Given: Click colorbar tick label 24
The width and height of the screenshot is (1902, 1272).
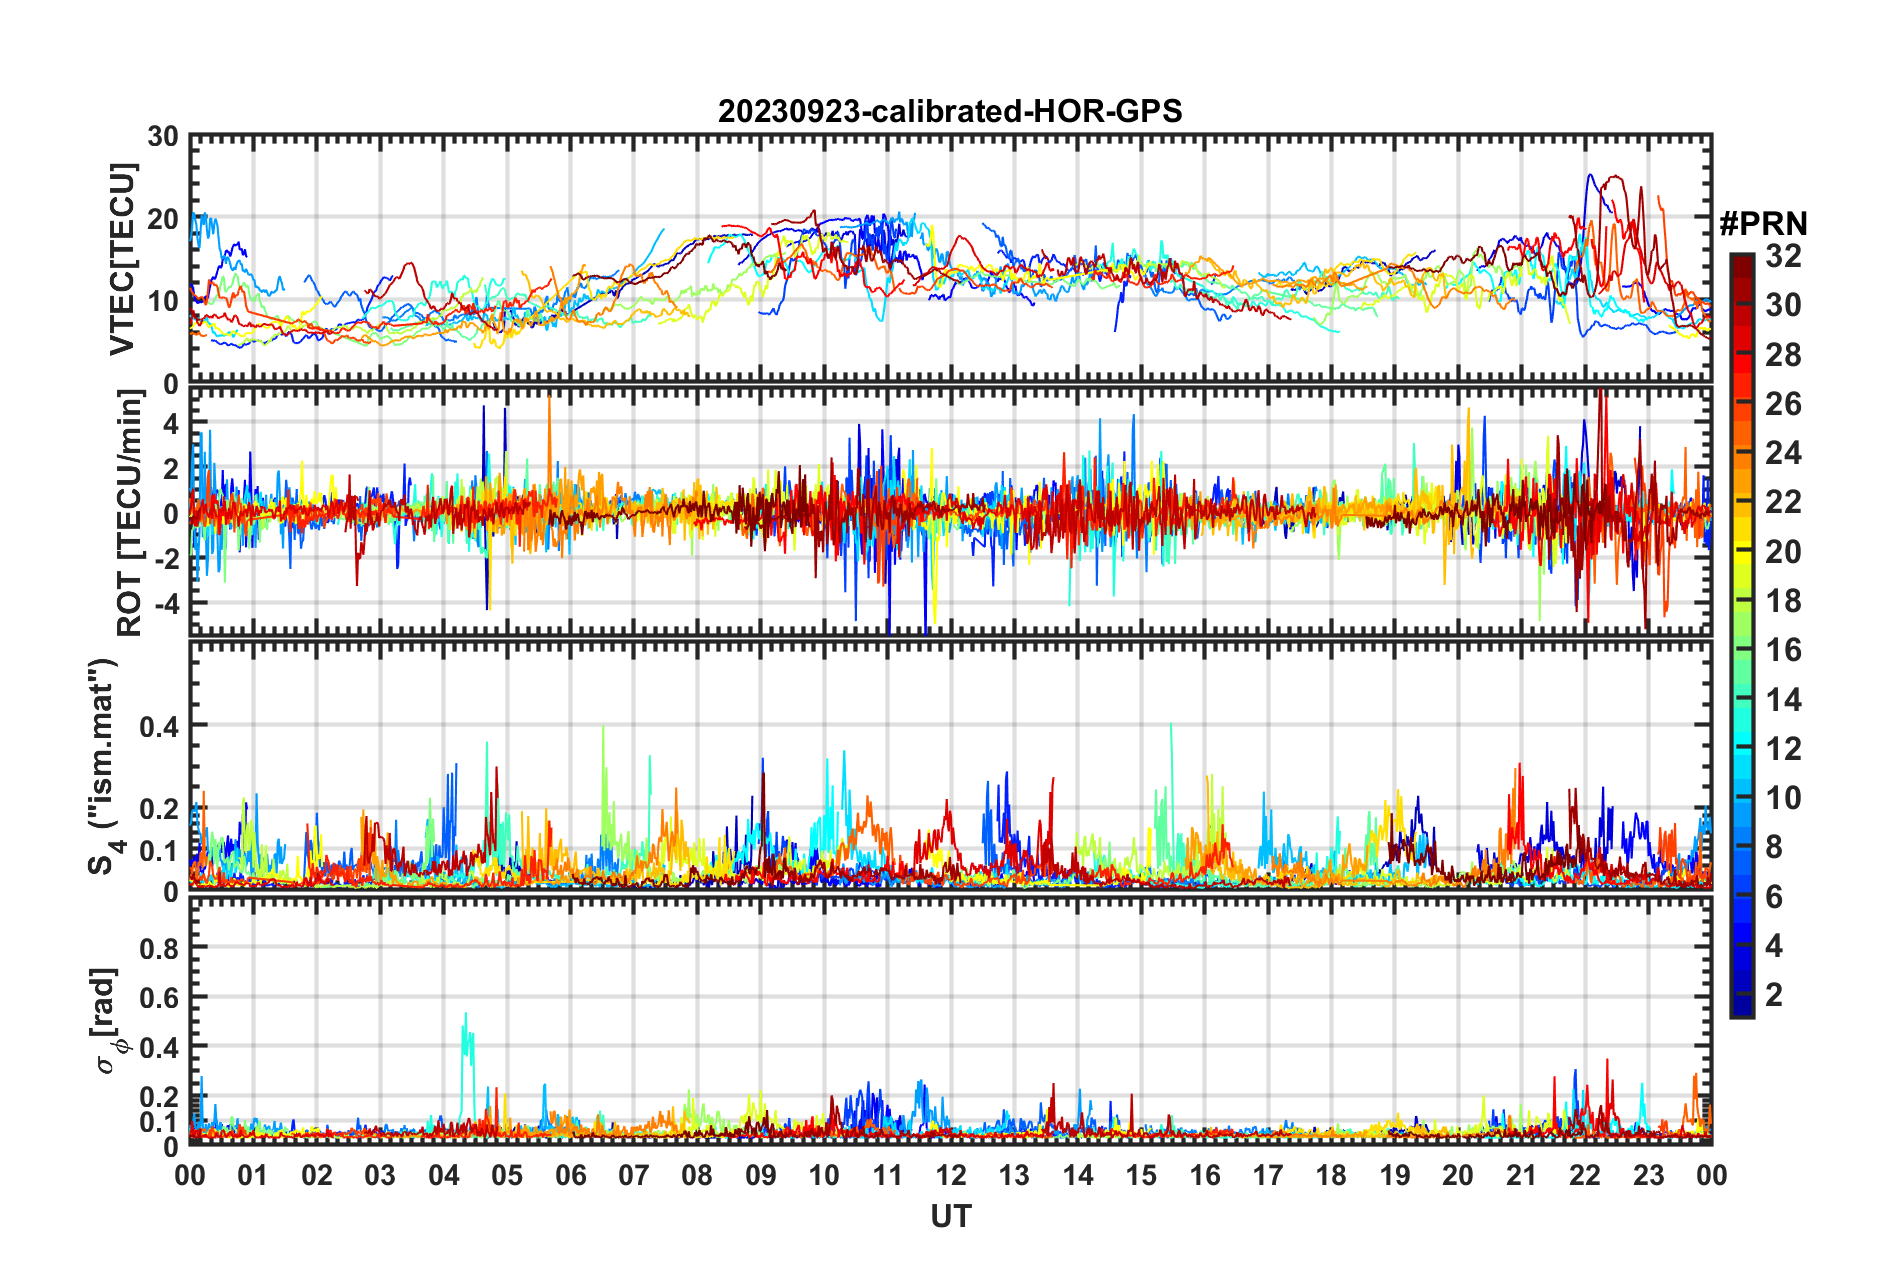Looking at the screenshot, I should (1783, 453).
